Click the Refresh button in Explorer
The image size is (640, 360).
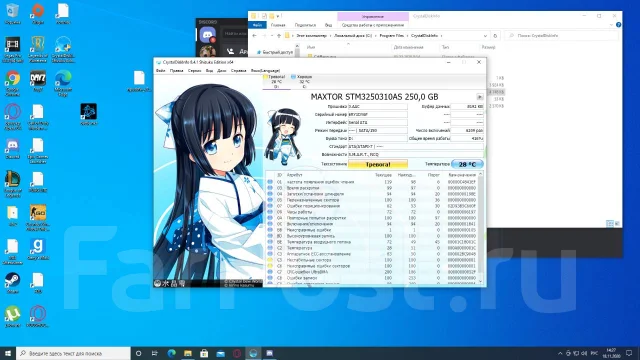495,36
